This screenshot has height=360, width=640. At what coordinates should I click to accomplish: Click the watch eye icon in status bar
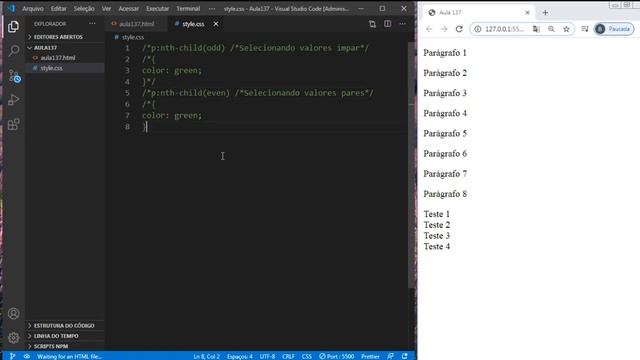(x=27, y=356)
